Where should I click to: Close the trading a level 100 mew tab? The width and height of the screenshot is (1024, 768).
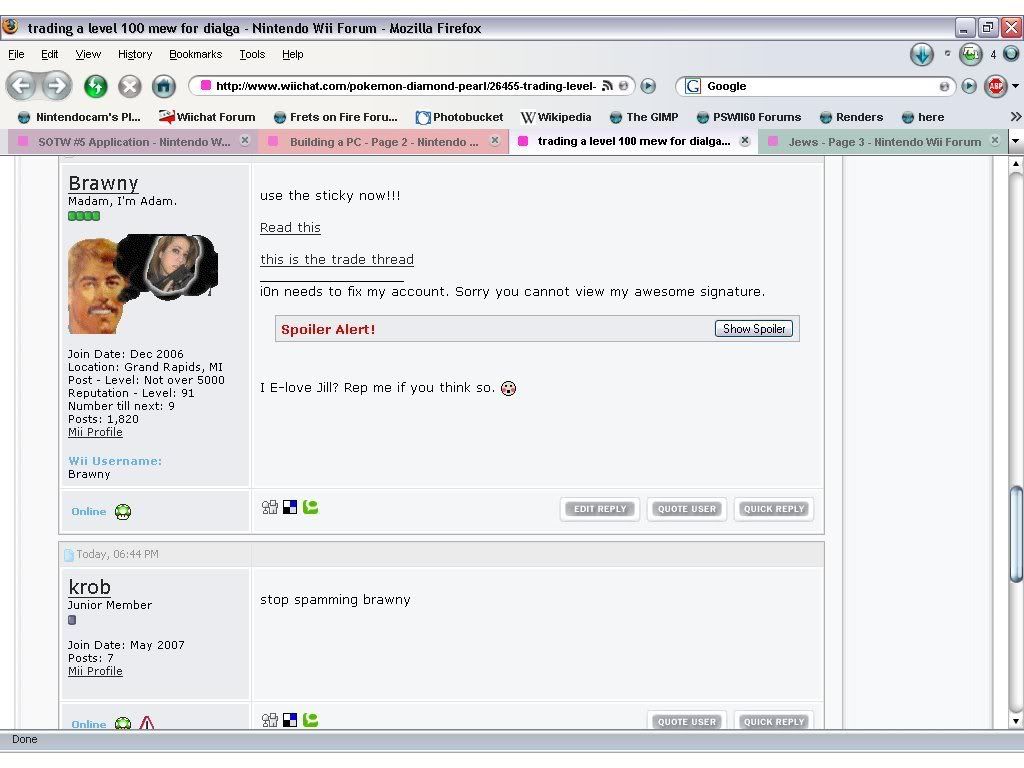click(x=744, y=140)
